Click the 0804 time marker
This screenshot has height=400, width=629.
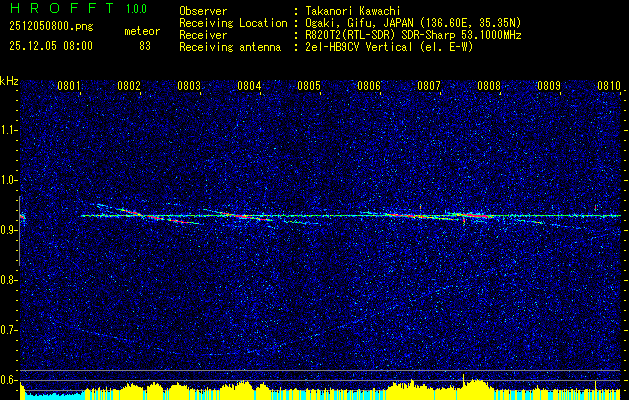click(249, 85)
